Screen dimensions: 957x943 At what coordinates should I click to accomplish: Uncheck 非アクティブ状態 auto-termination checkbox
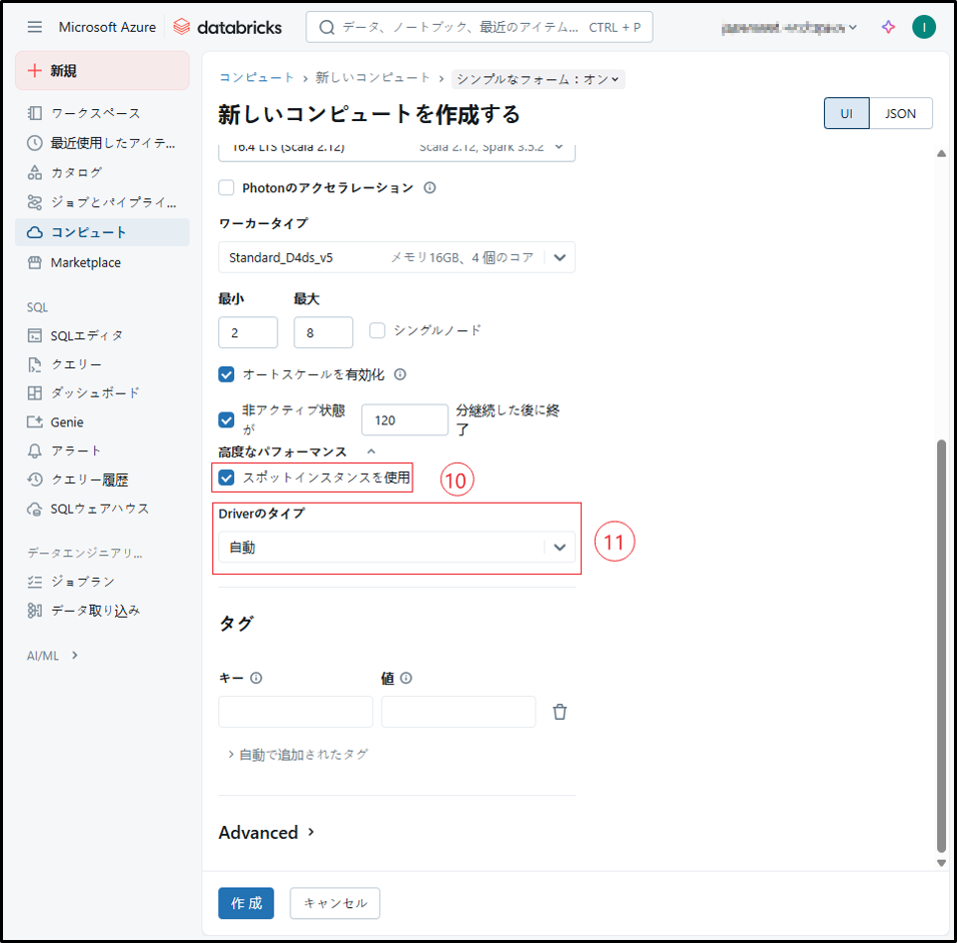226,420
